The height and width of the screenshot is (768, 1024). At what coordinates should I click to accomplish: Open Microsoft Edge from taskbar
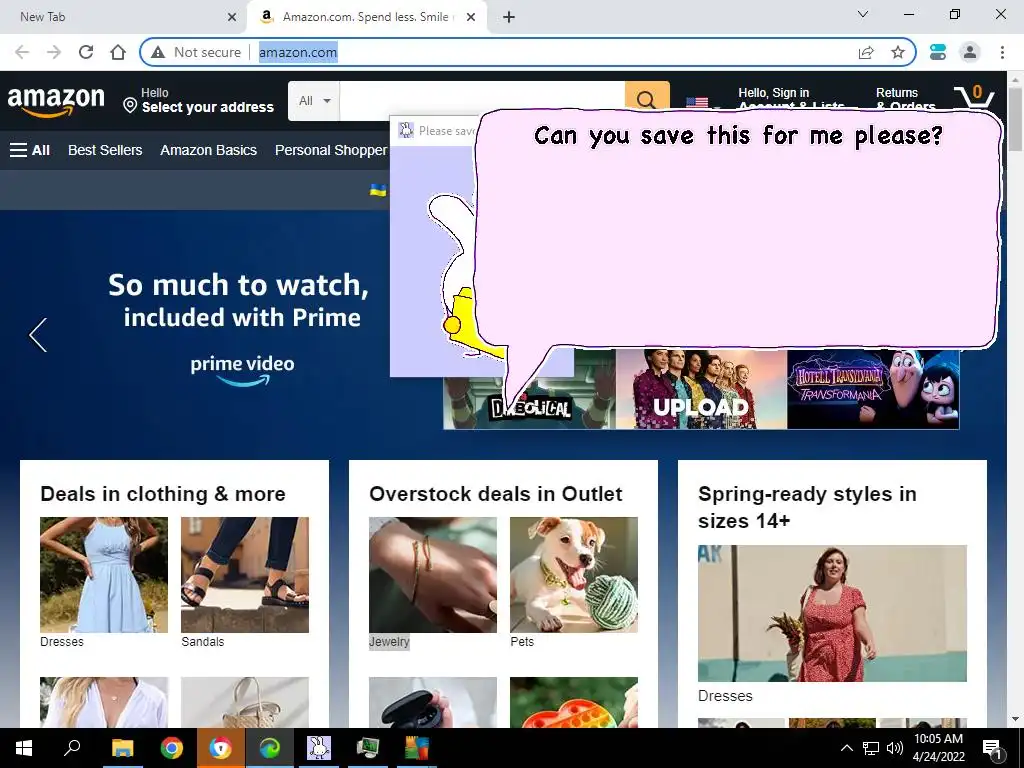(269, 748)
